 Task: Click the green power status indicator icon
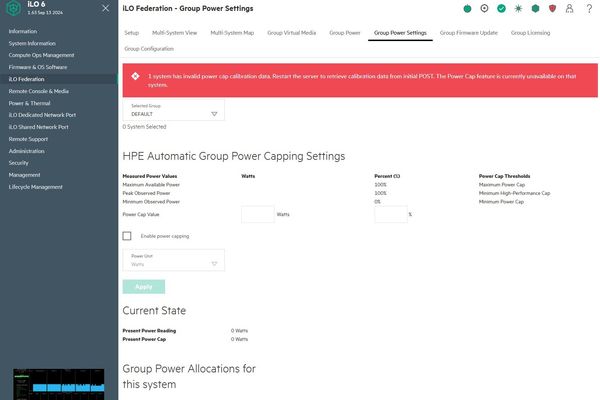coord(467,8)
